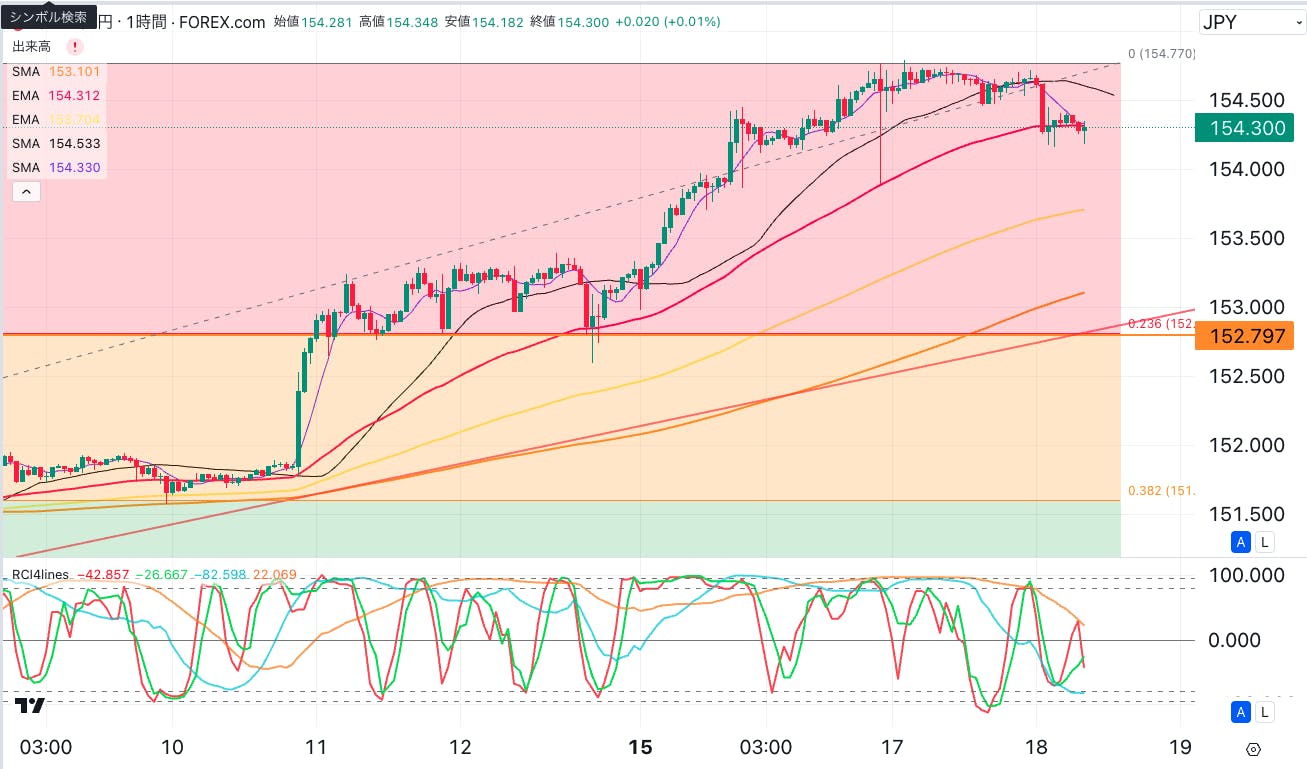The width and height of the screenshot is (1307, 769).
Task: Click the red volume warning exclamation icon
Action: click(75, 47)
